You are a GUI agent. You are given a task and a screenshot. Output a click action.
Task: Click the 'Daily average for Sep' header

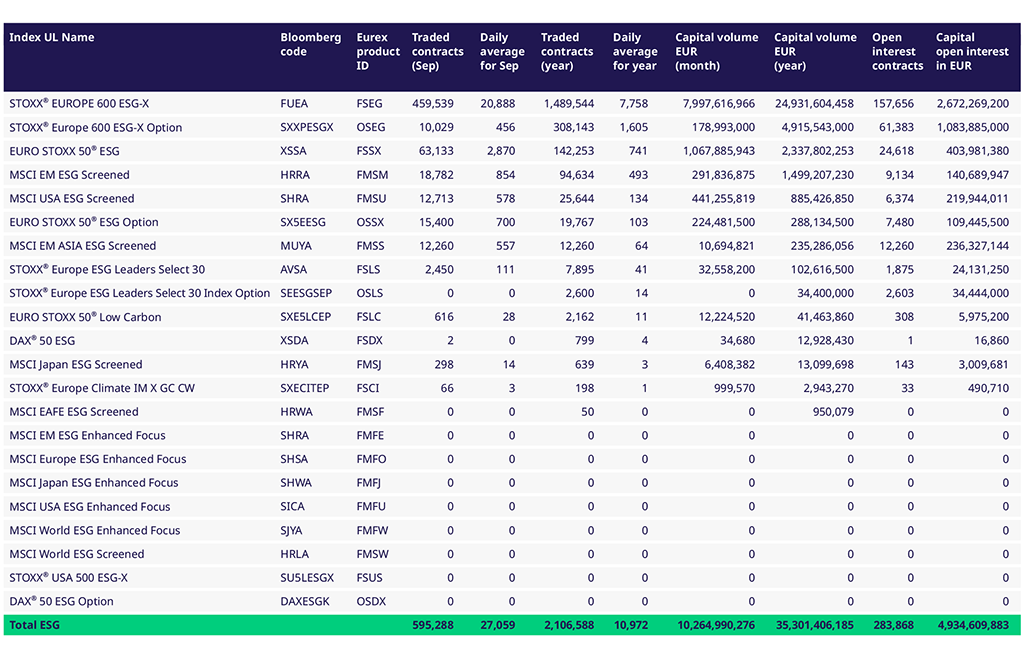[502, 52]
